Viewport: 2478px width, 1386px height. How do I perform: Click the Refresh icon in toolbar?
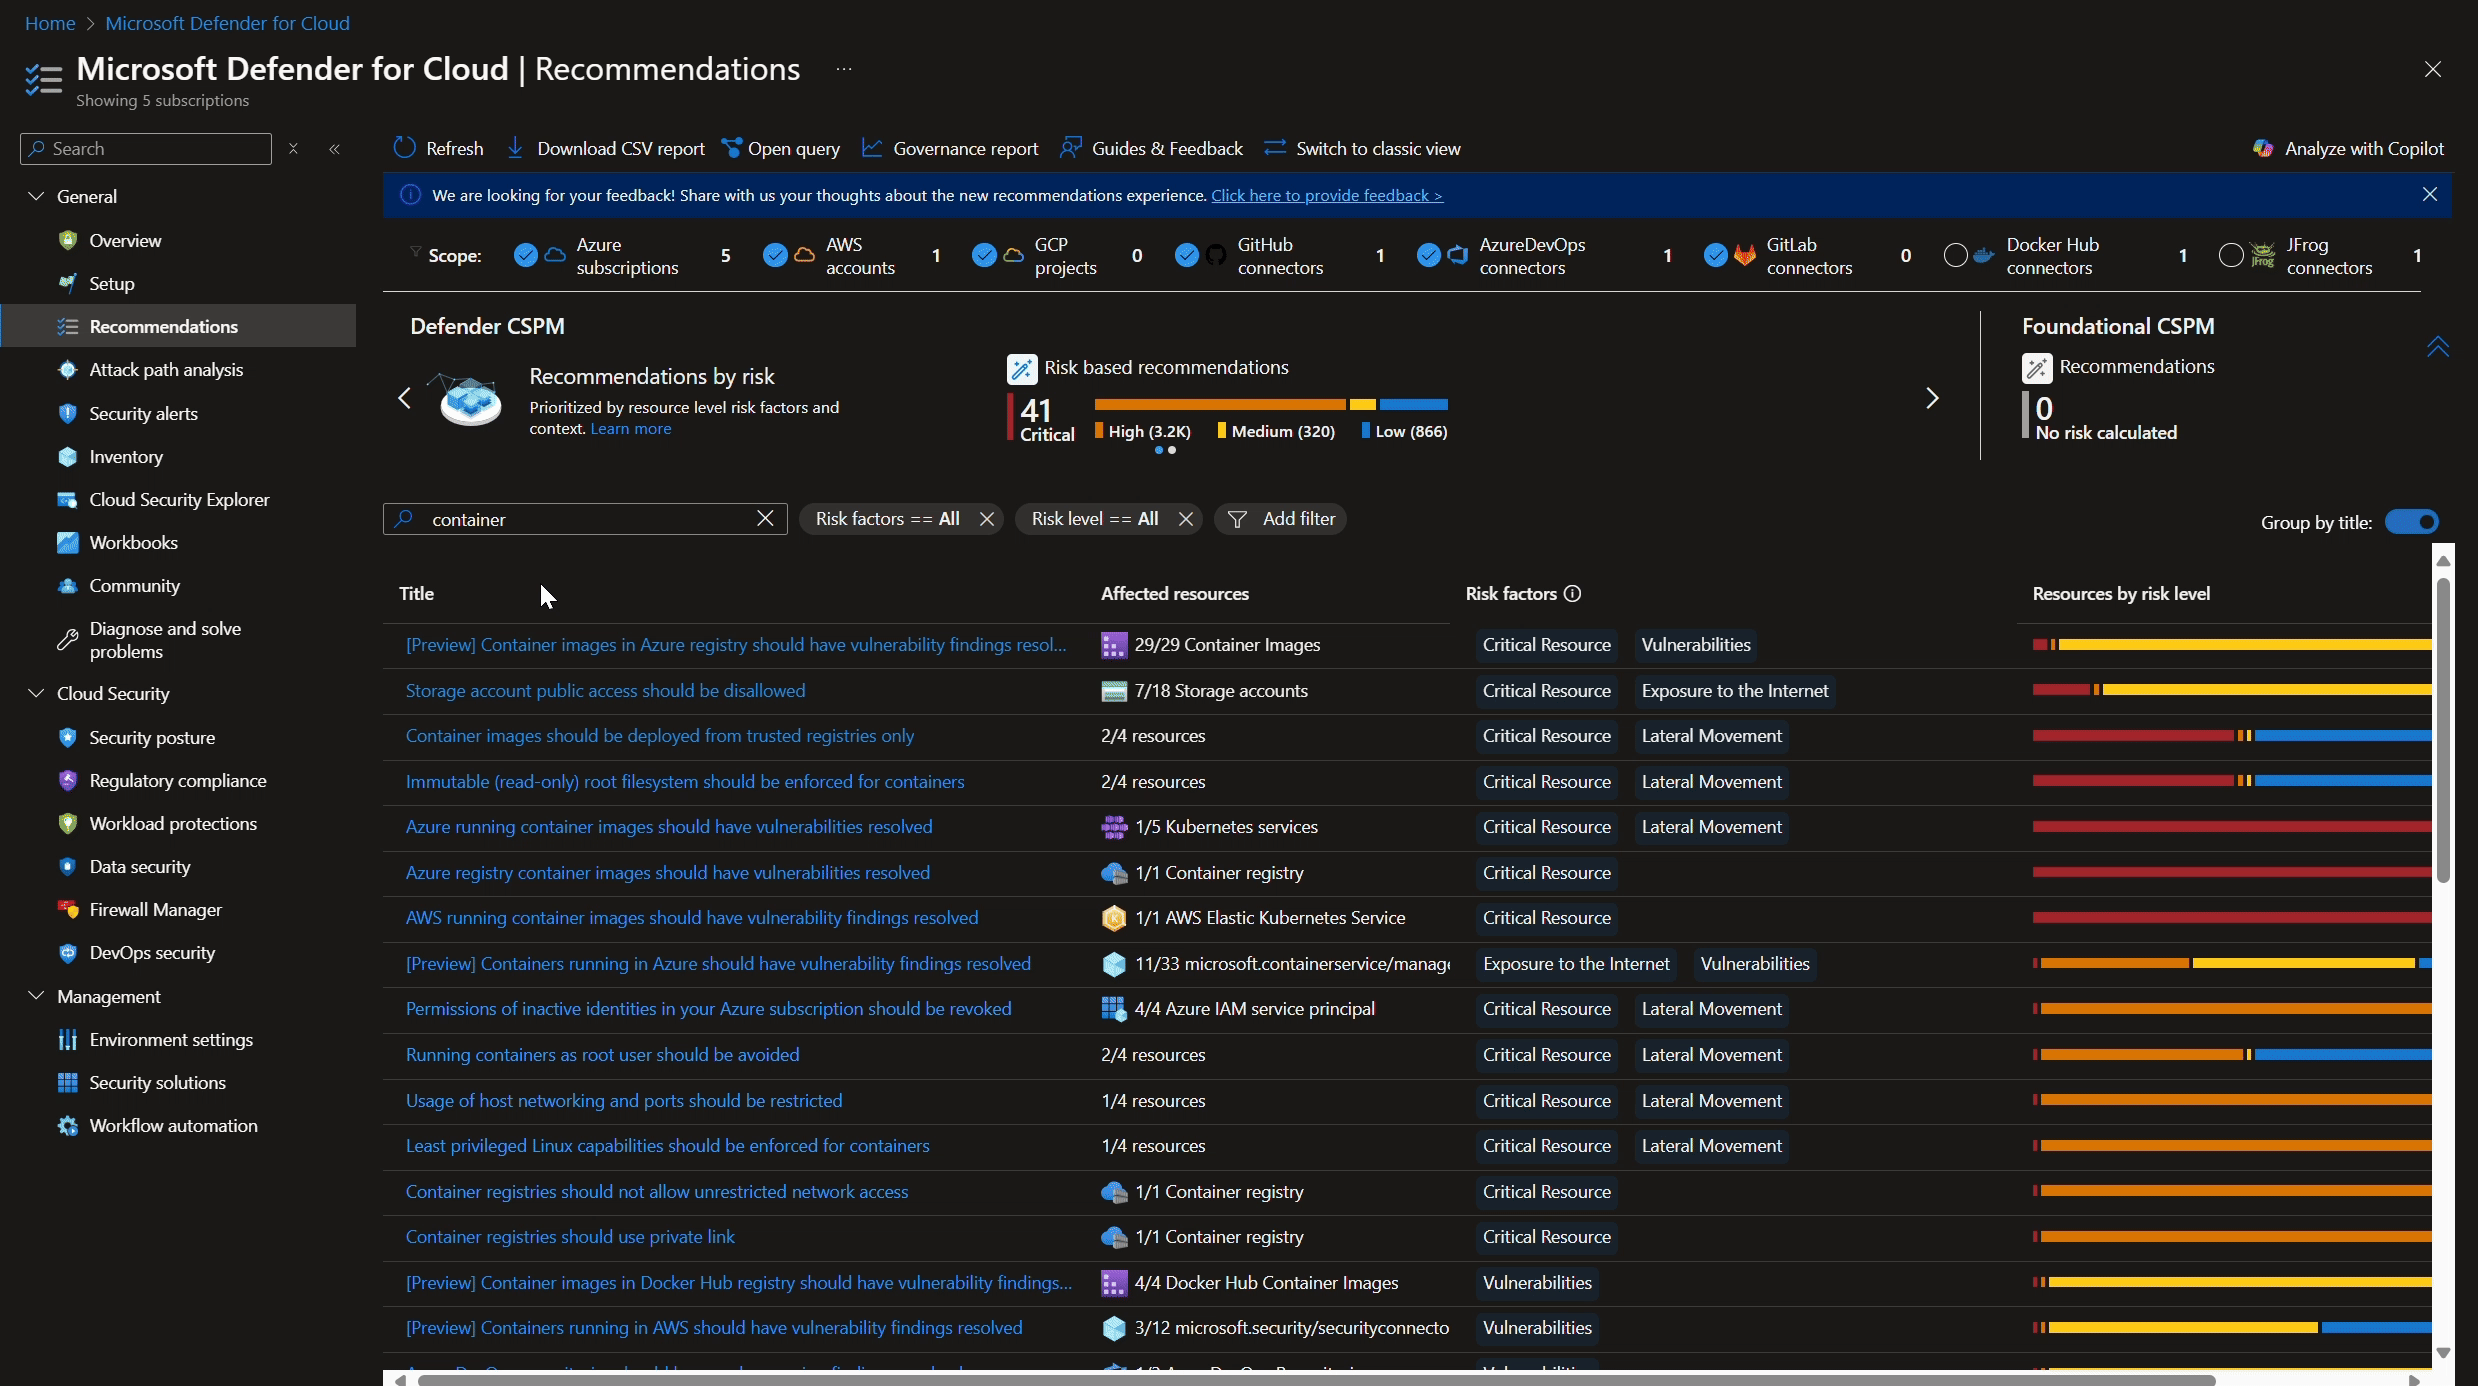pyautogui.click(x=405, y=148)
